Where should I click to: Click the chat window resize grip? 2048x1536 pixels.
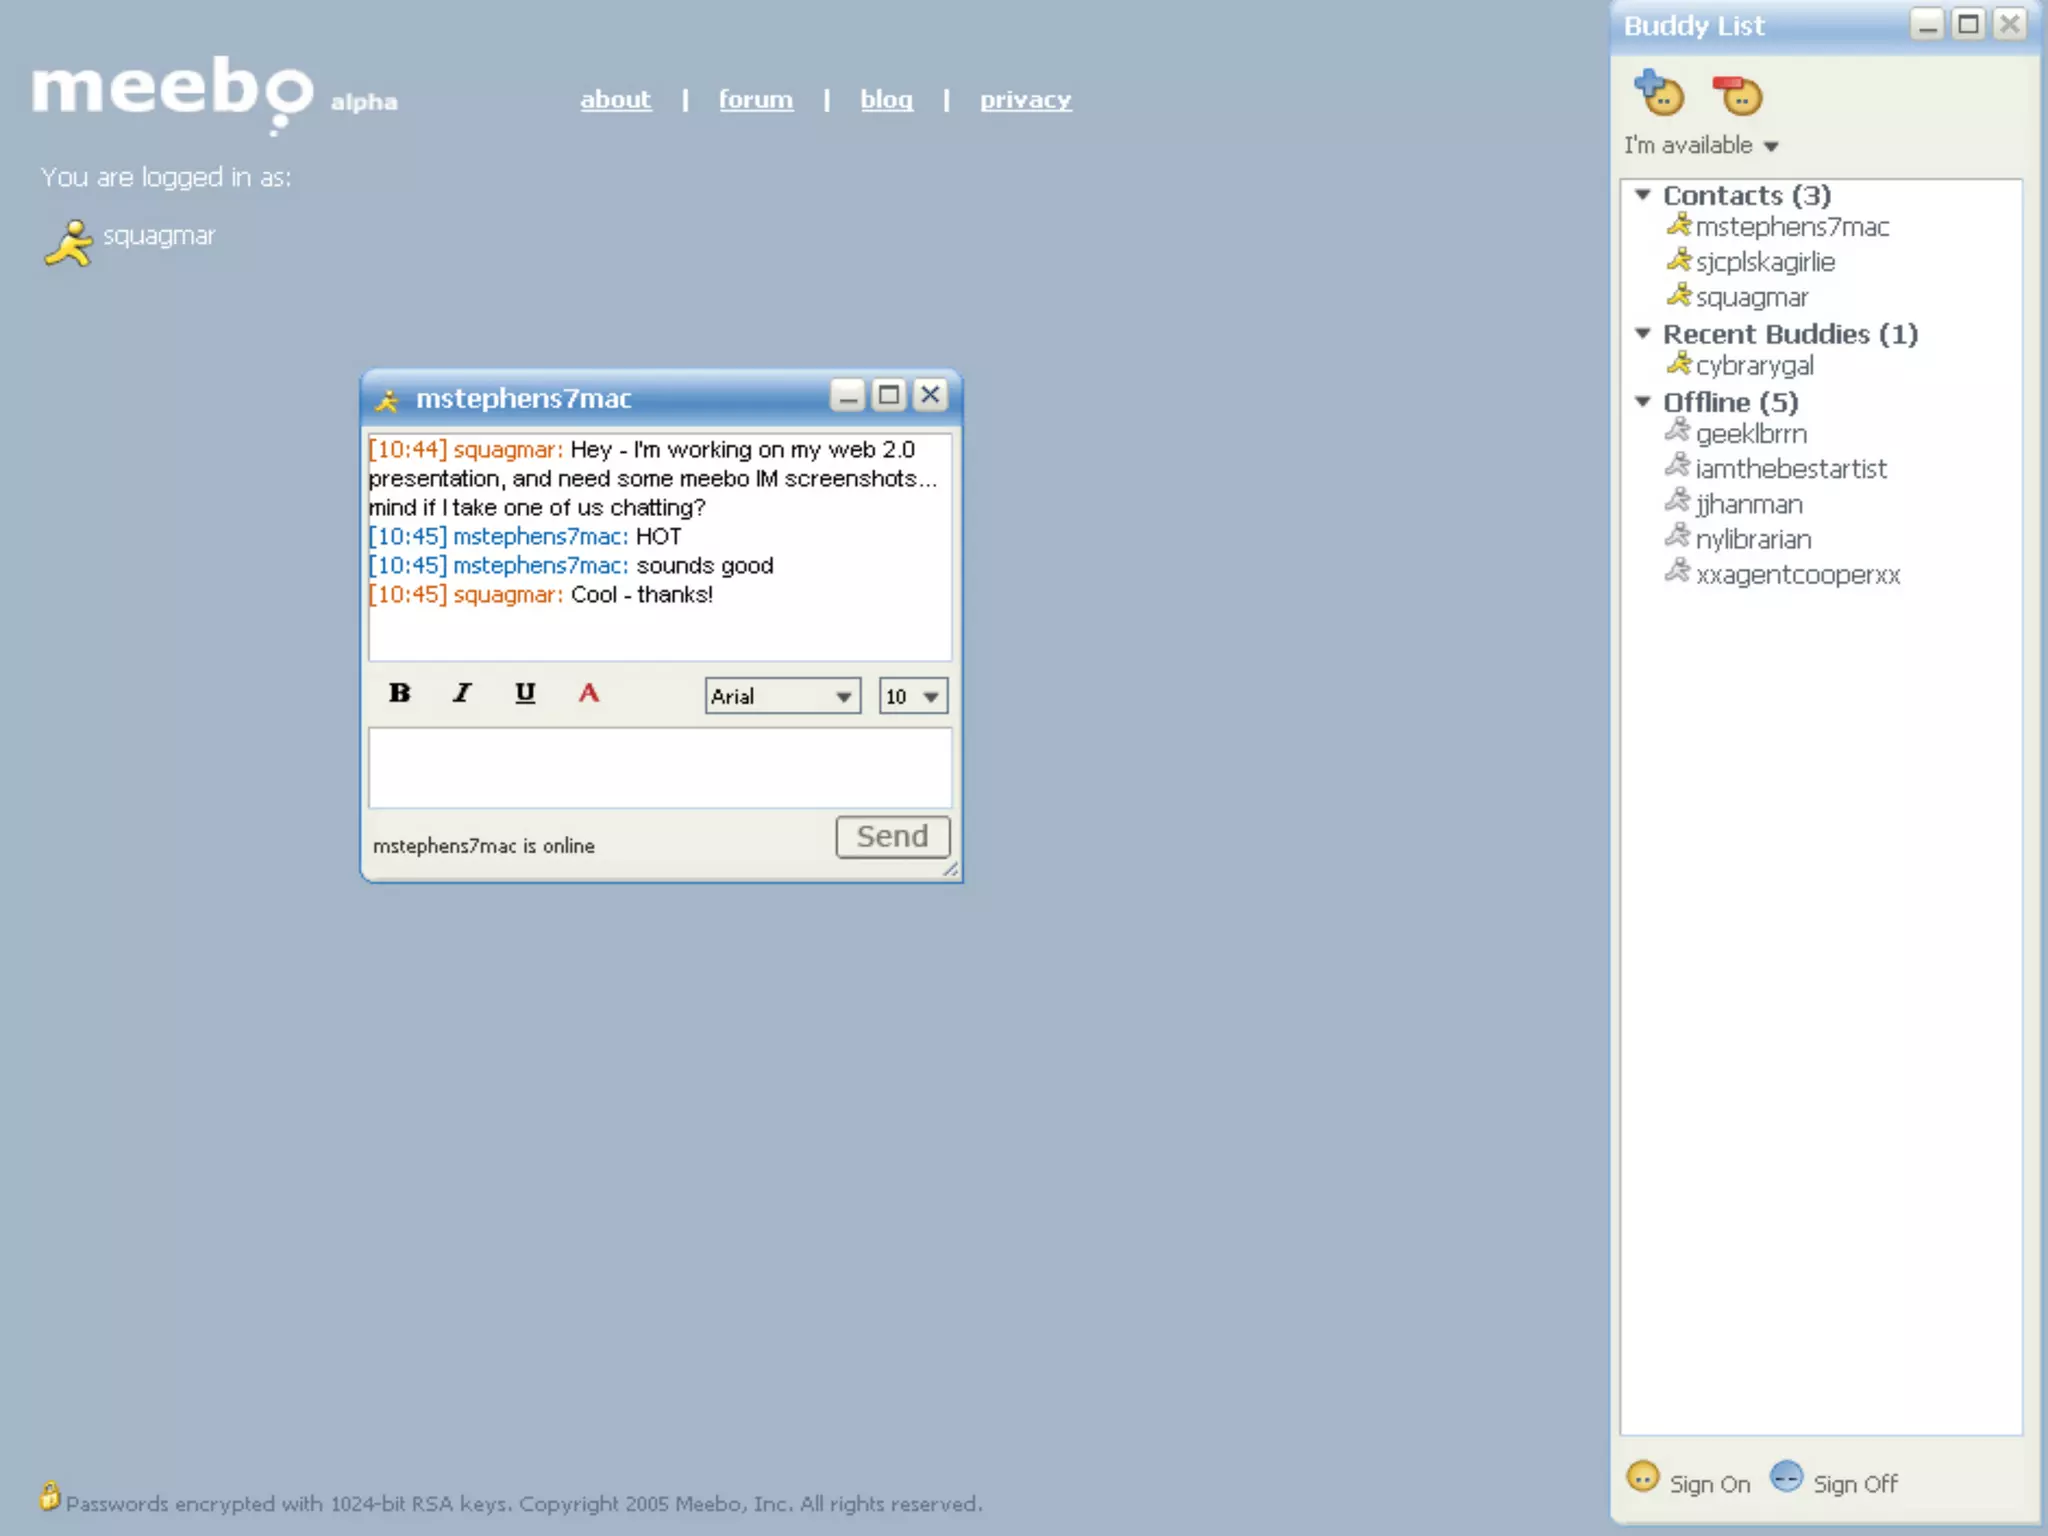tap(950, 870)
